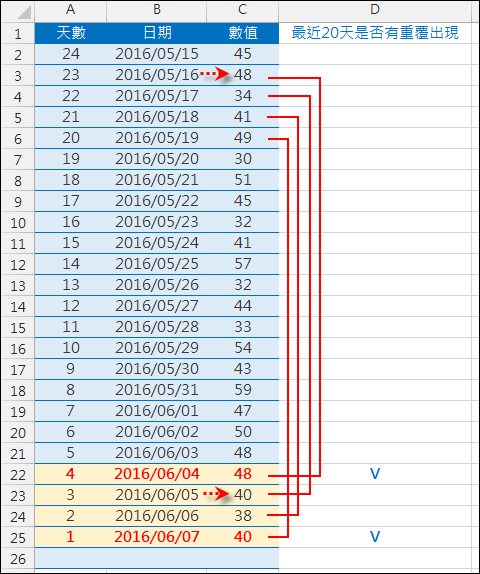Click date cell 2016/06/02

157,432
